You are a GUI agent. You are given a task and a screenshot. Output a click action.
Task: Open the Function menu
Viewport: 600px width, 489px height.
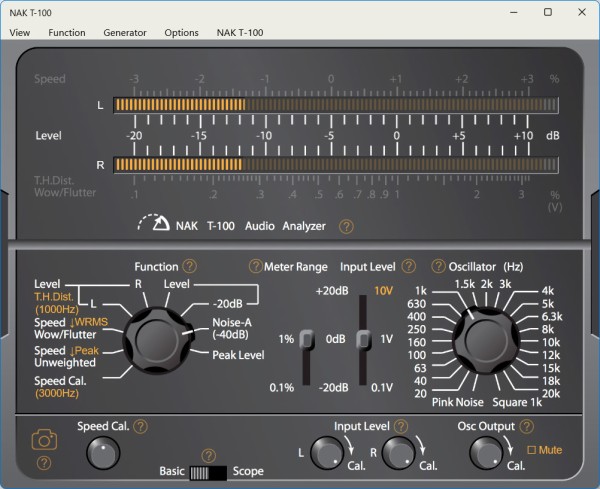[67, 33]
